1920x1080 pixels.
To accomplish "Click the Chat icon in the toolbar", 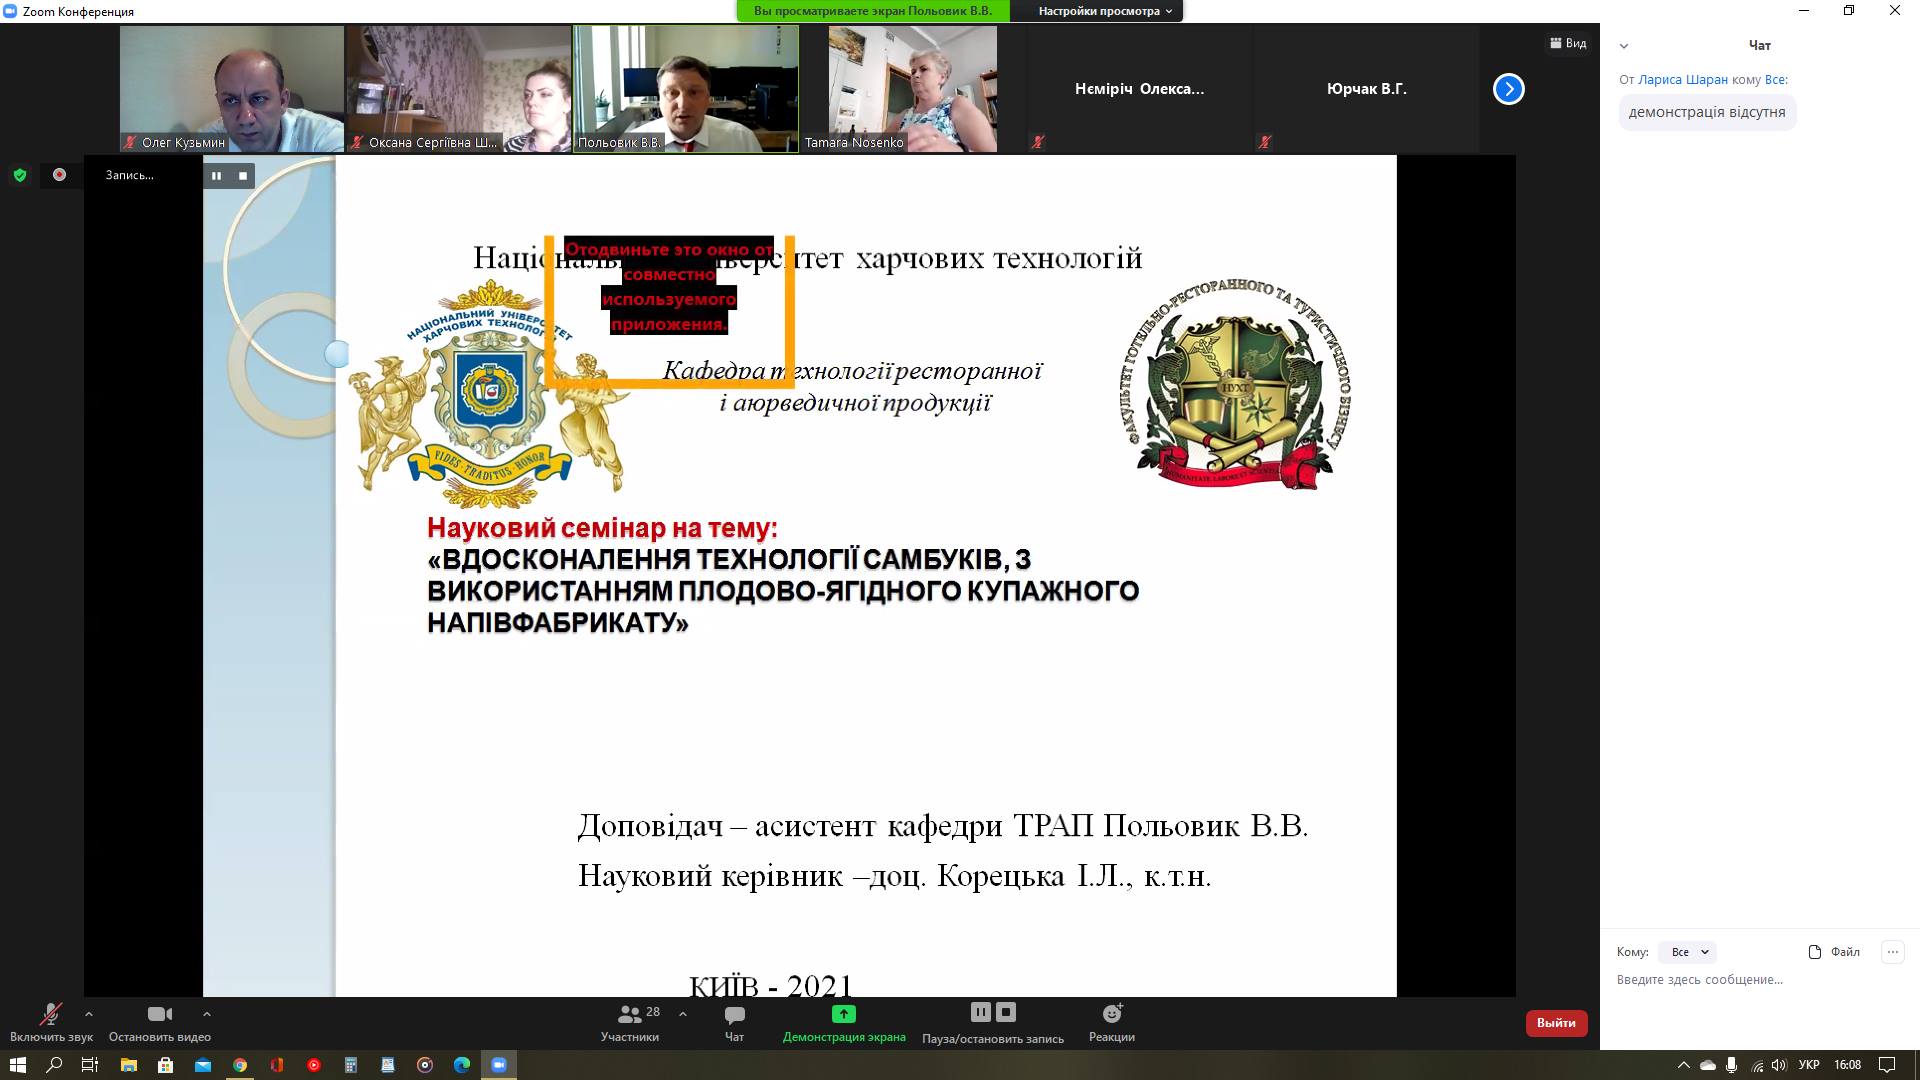I will pyautogui.click(x=734, y=1014).
